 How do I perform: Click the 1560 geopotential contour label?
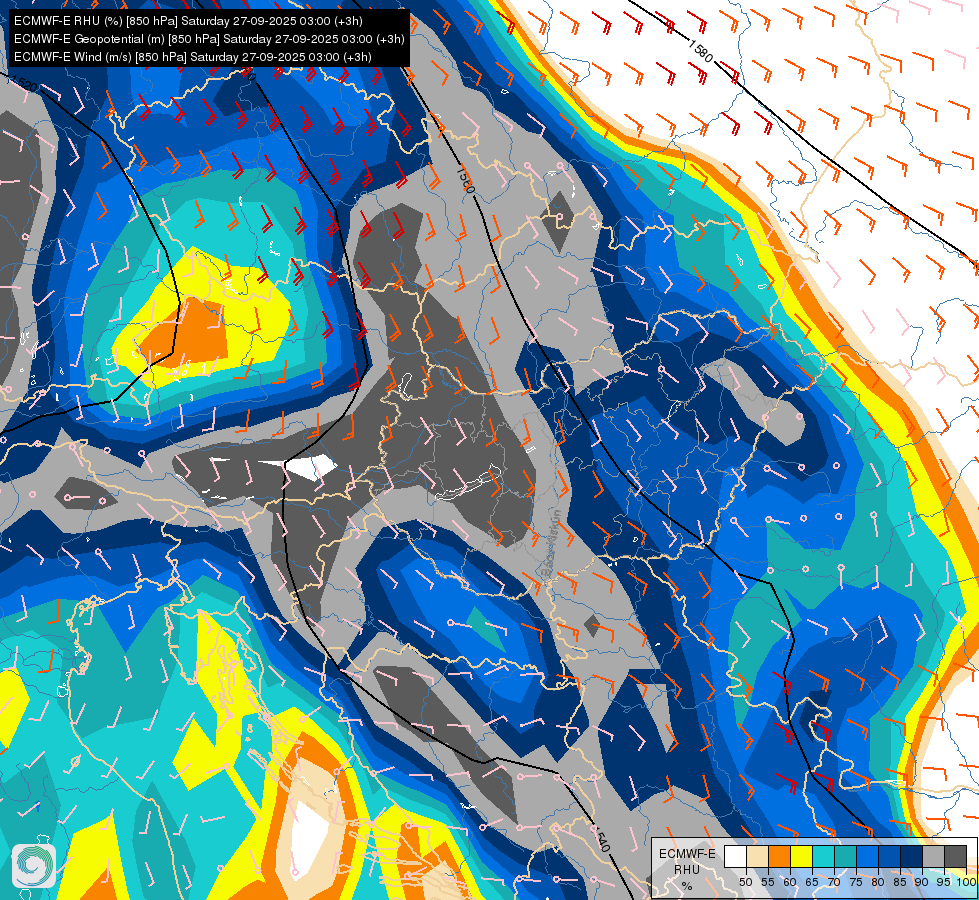465,179
